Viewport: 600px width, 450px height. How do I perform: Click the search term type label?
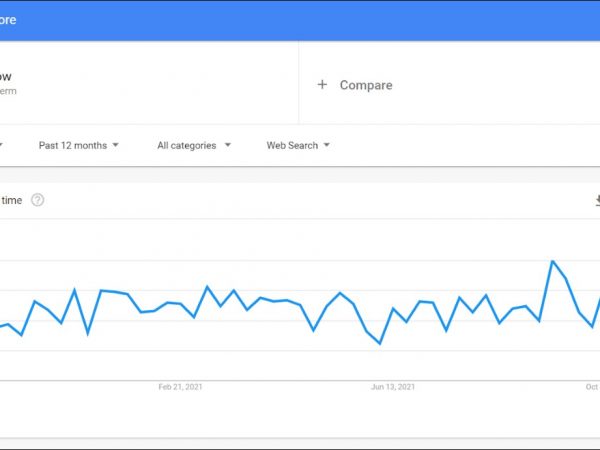[x=9, y=92]
